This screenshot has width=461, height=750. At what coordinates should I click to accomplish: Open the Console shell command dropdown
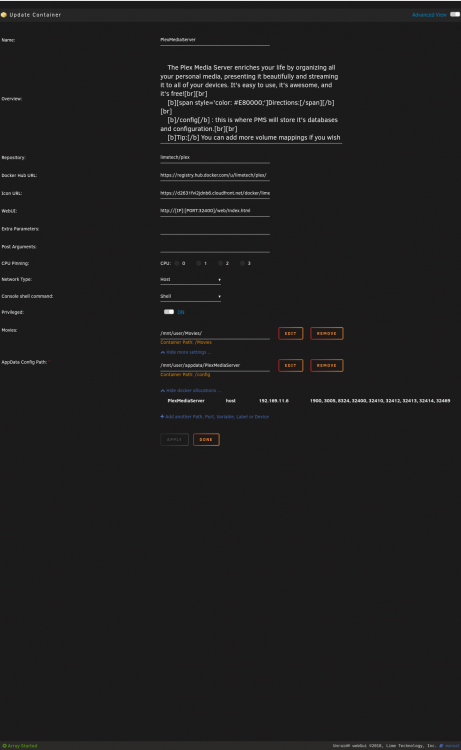point(190,297)
